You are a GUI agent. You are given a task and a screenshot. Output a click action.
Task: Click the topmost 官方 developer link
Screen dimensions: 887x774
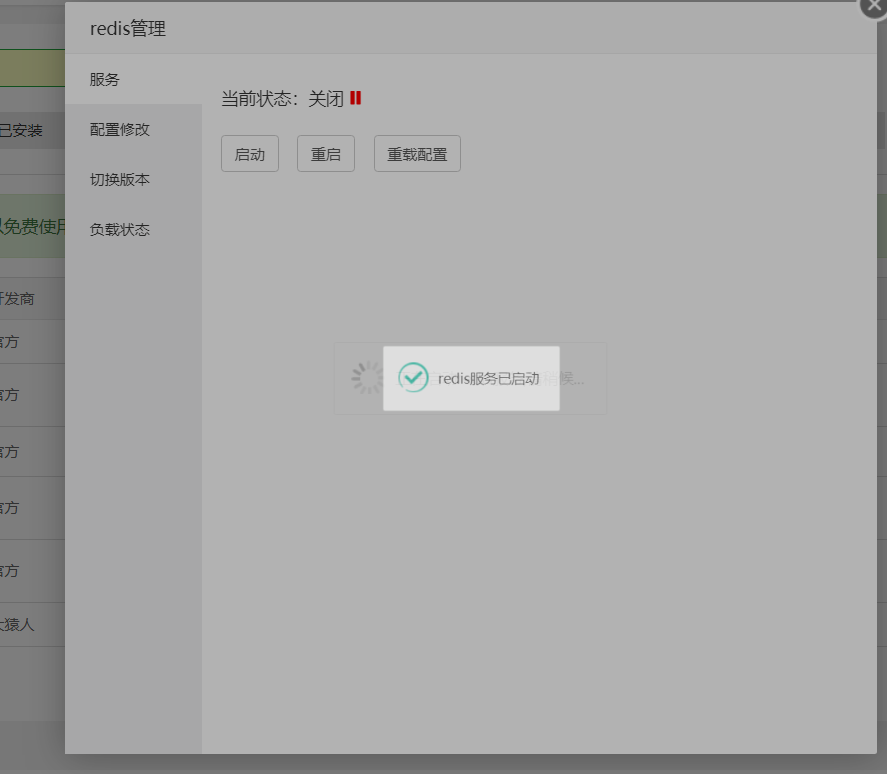coord(12,342)
